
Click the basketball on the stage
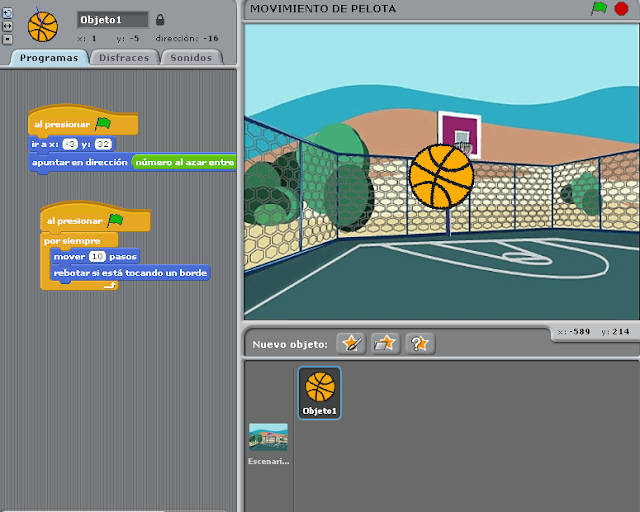coord(441,176)
